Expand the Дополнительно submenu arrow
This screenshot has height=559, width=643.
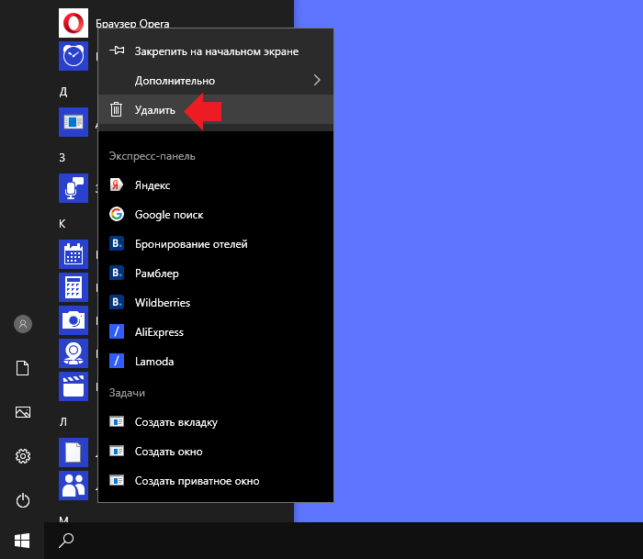317,80
